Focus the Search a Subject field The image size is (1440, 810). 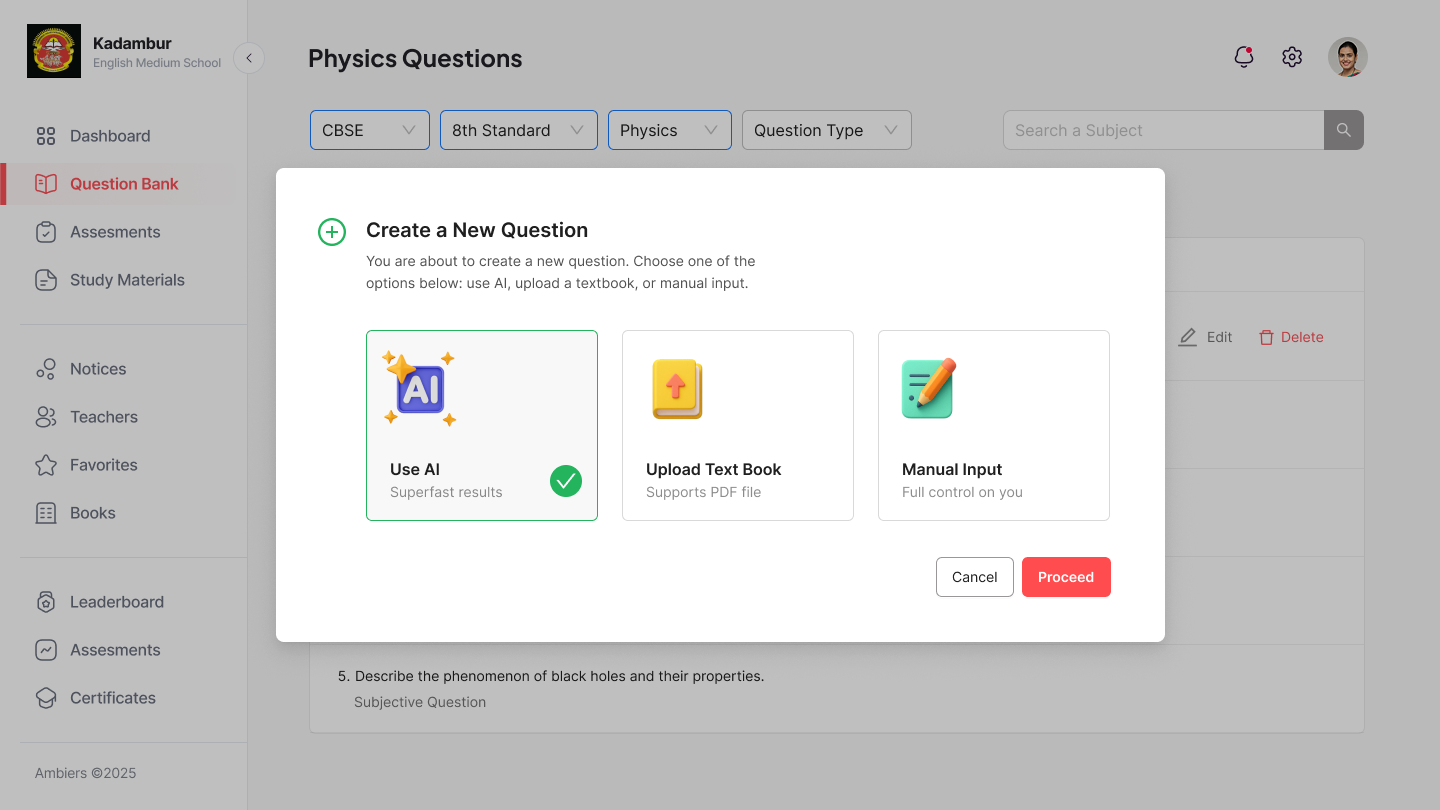(1164, 130)
